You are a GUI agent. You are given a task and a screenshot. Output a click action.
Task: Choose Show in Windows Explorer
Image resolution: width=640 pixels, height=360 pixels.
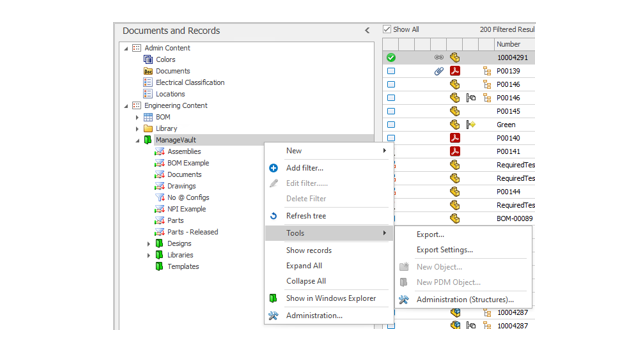(331, 298)
